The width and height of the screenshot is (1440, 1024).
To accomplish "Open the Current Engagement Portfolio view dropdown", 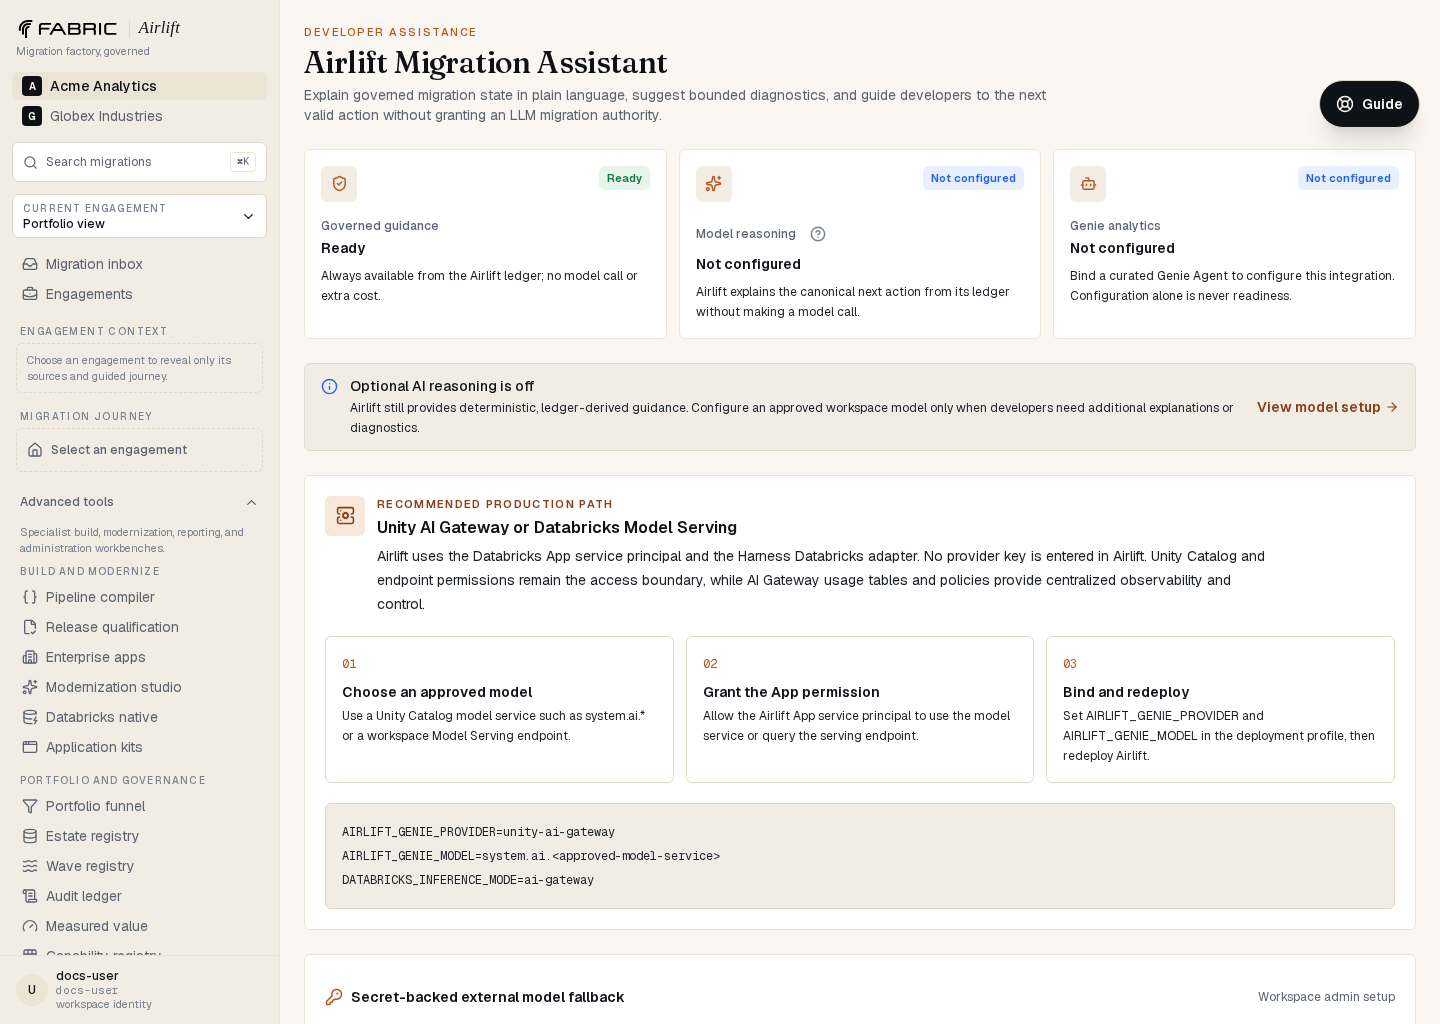I will pos(139,216).
